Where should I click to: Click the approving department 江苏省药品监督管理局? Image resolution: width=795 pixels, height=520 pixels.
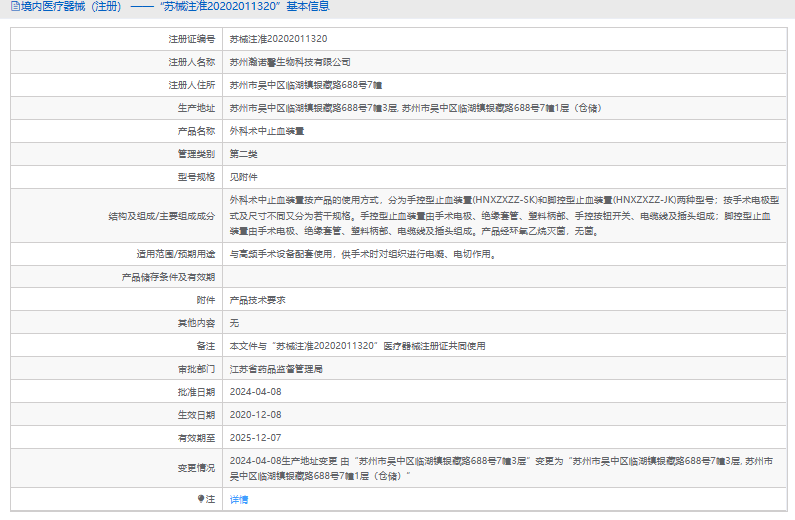(x=276, y=369)
